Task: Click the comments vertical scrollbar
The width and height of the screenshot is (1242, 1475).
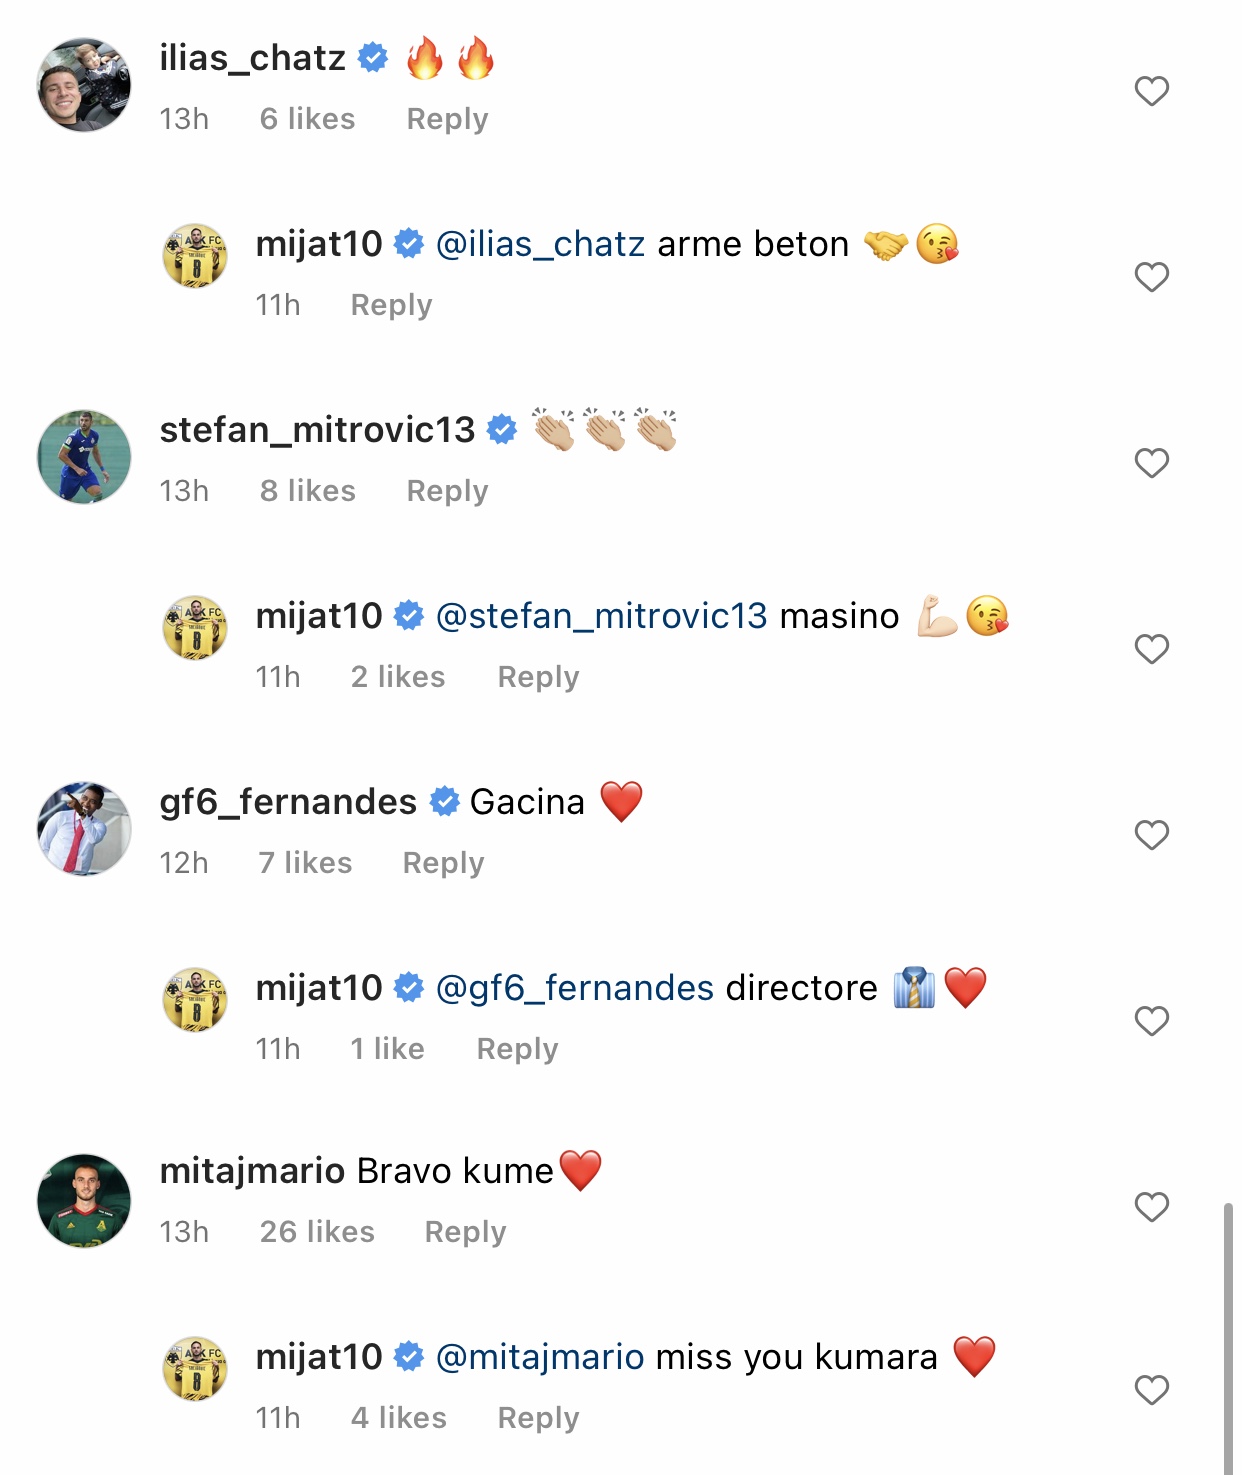Action: 1228,1340
